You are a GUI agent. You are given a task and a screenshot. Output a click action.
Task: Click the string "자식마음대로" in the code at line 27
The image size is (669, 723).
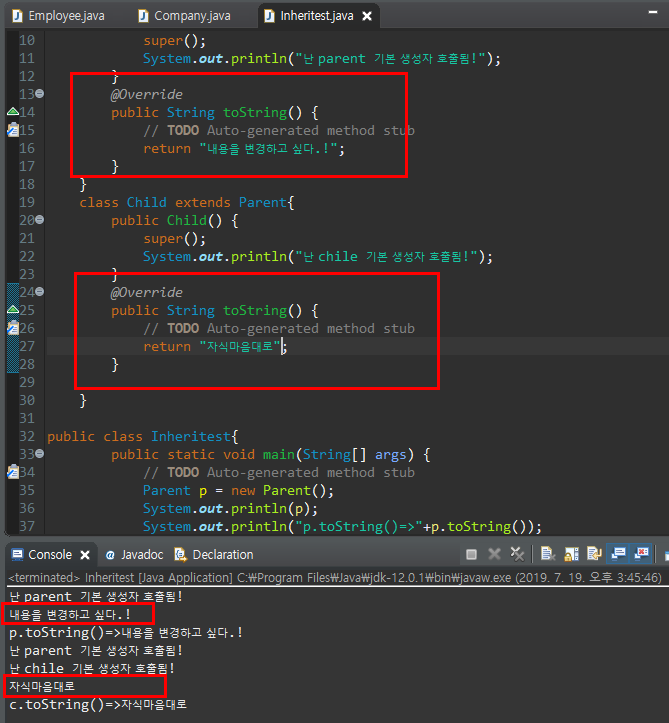pyautogui.click(x=240, y=346)
